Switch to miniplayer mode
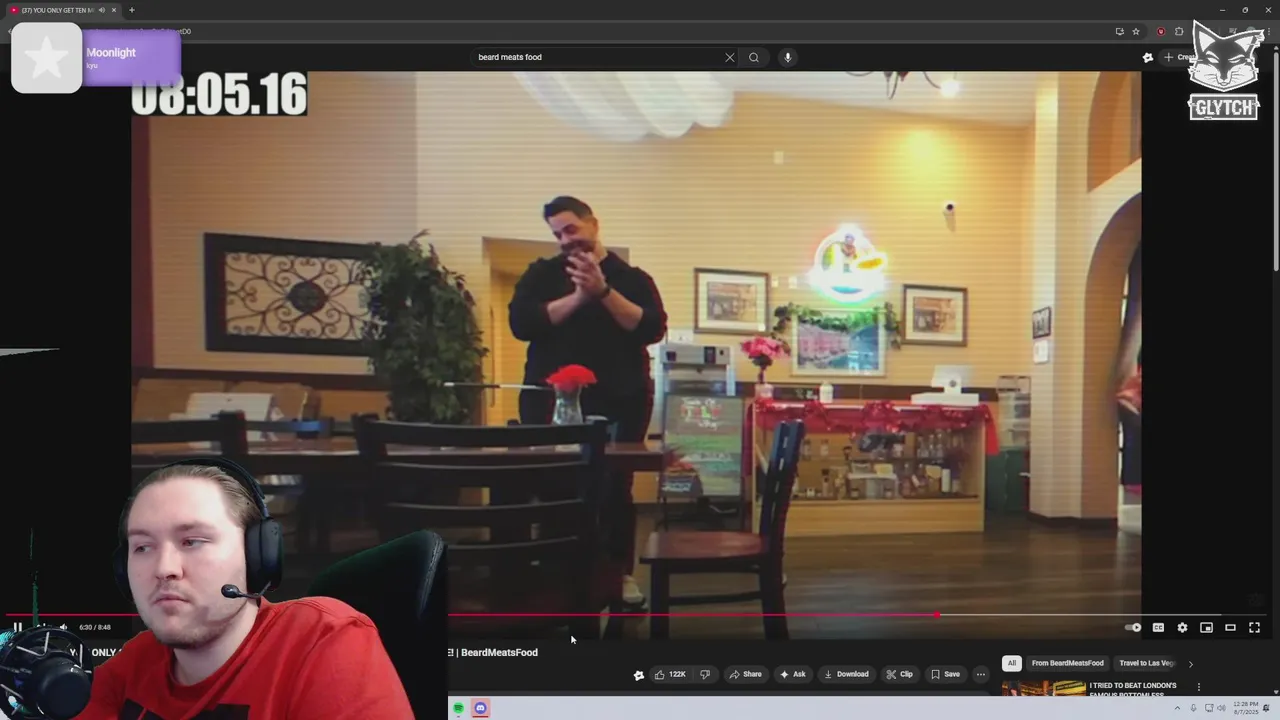The height and width of the screenshot is (720, 1280). pos(1206,628)
